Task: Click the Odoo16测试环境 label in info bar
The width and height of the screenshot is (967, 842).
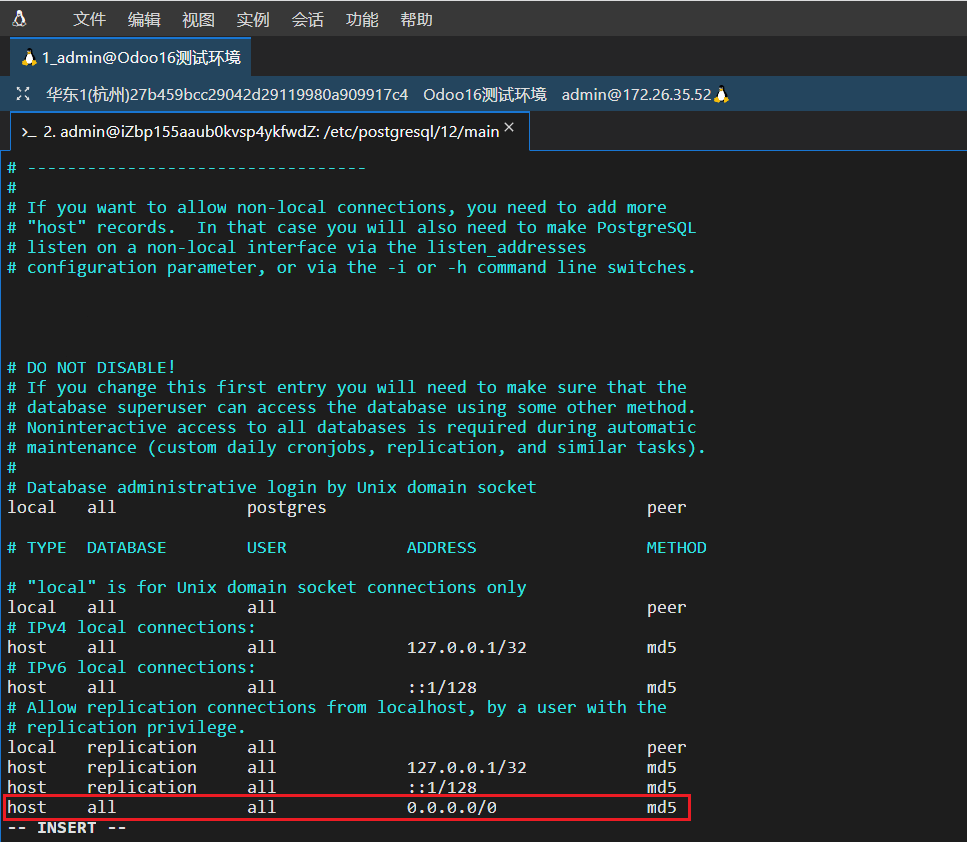Action: click(x=485, y=94)
